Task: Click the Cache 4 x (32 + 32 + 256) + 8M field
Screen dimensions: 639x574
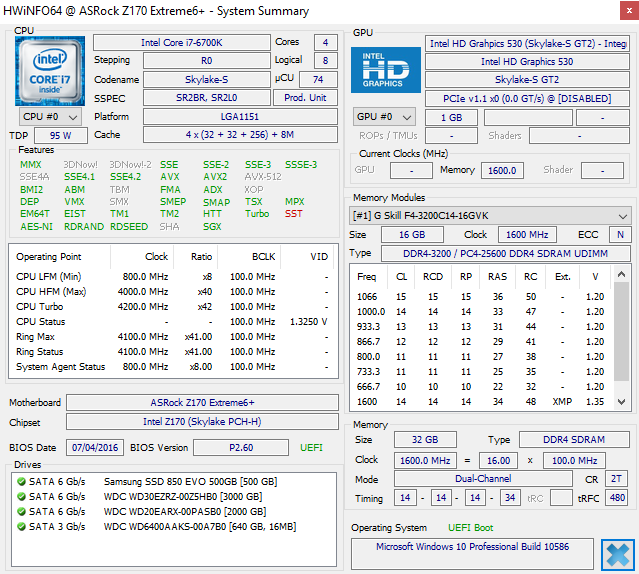Action: coord(240,135)
